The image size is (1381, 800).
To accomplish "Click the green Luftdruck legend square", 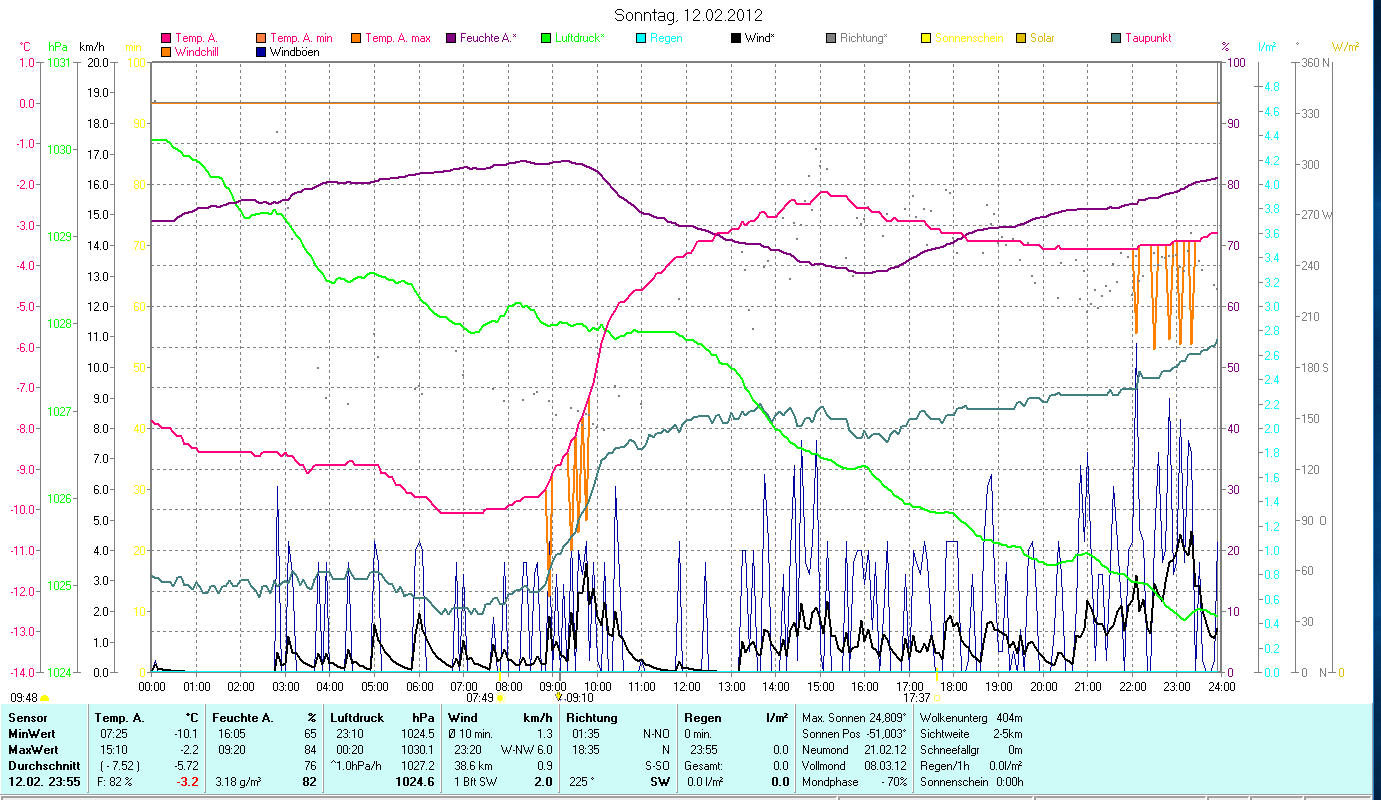I will [x=546, y=38].
